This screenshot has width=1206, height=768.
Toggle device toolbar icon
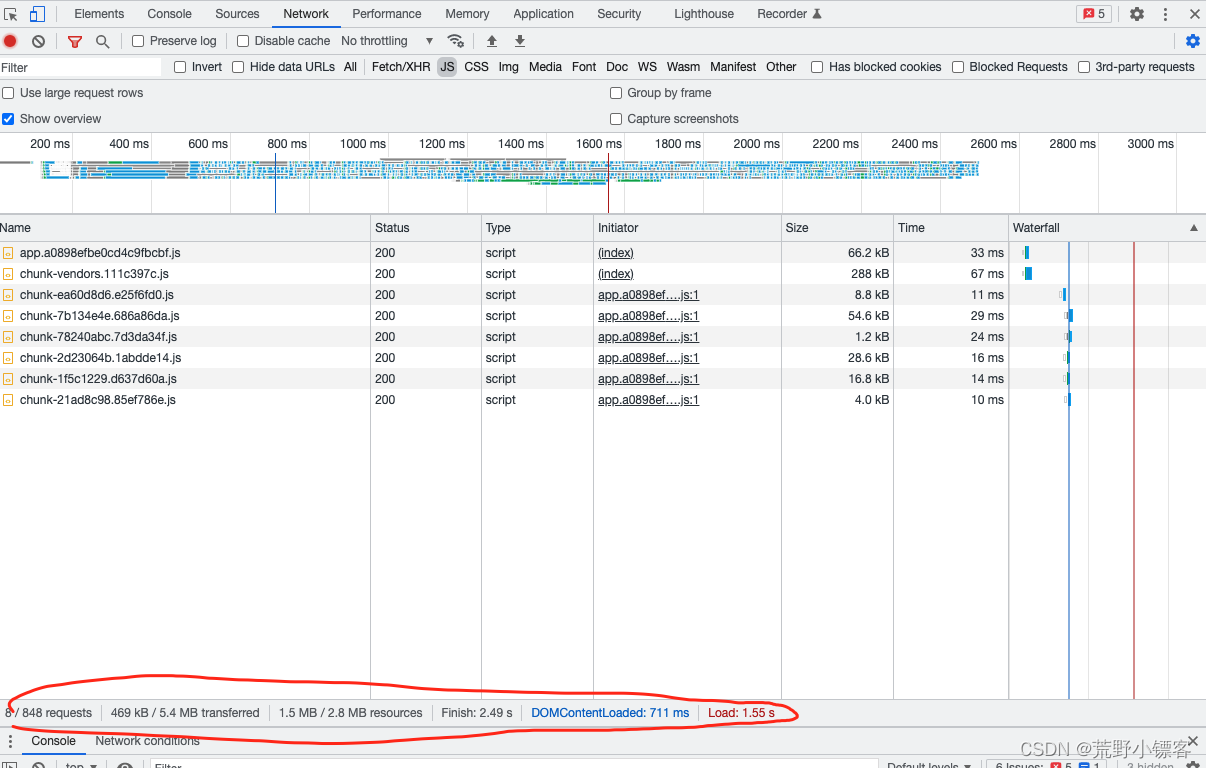coord(37,14)
